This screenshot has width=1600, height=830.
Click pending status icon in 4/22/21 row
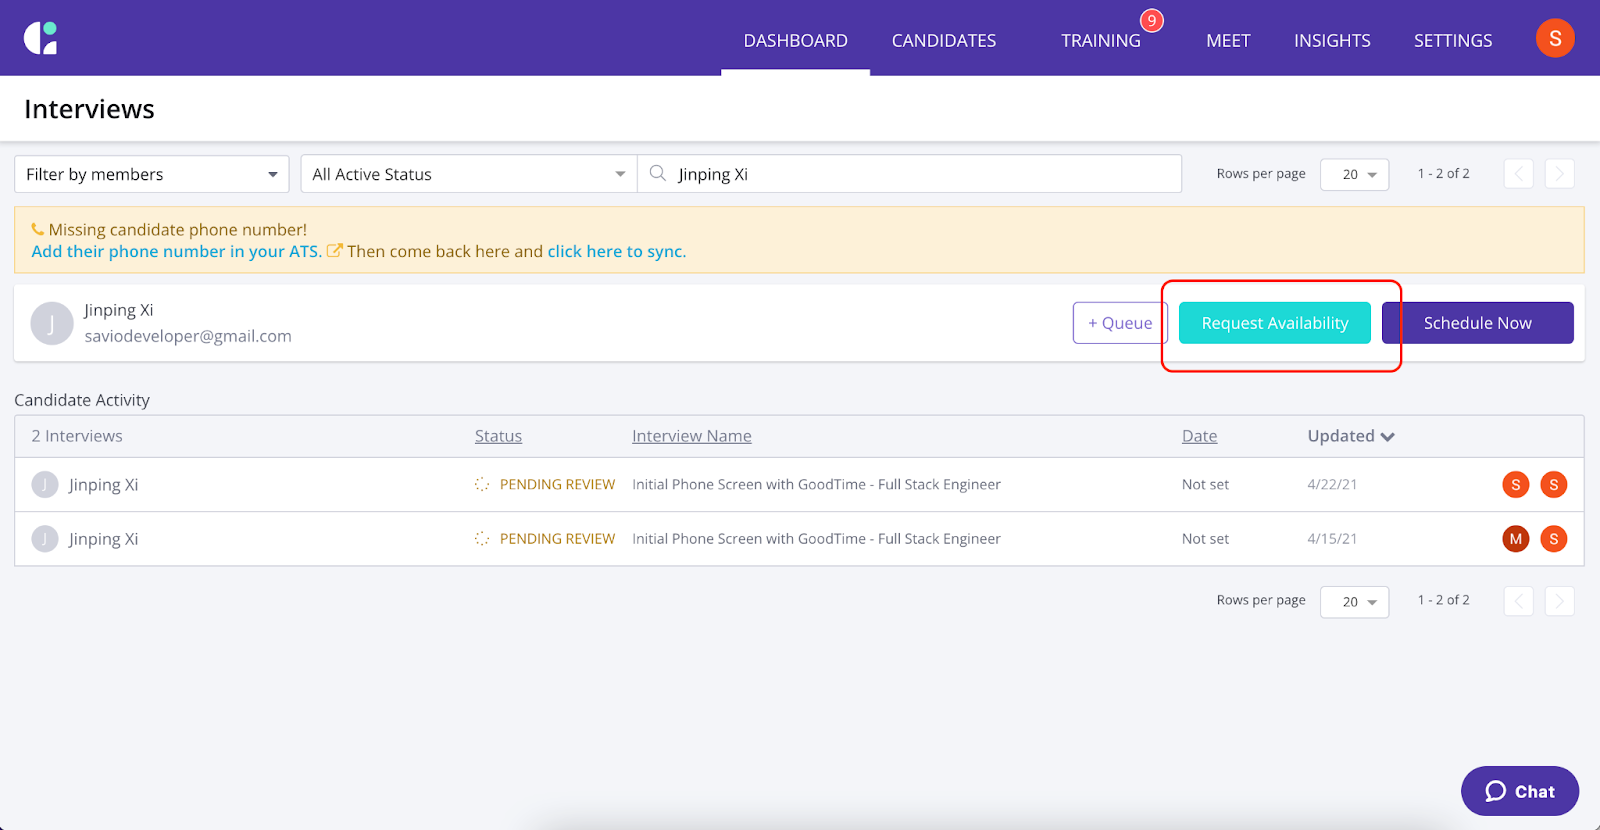pos(482,484)
